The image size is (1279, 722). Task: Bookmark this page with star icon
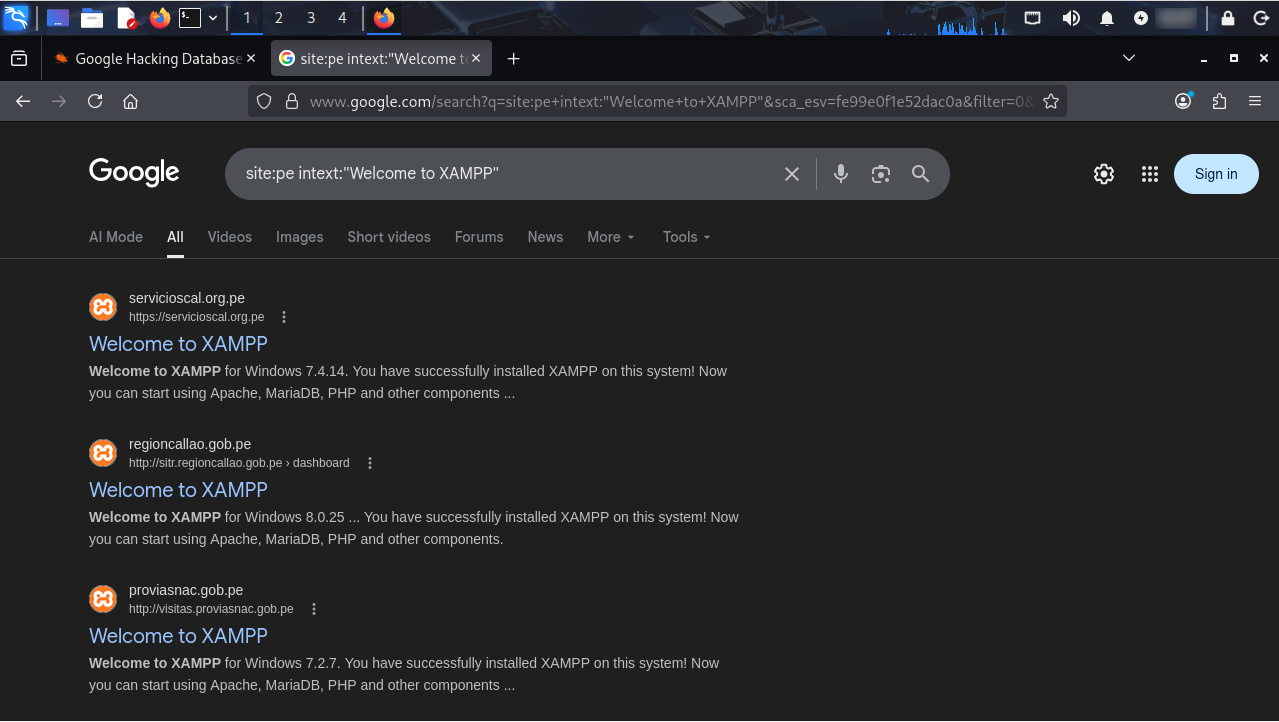pyautogui.click(x=1050, y=101)
